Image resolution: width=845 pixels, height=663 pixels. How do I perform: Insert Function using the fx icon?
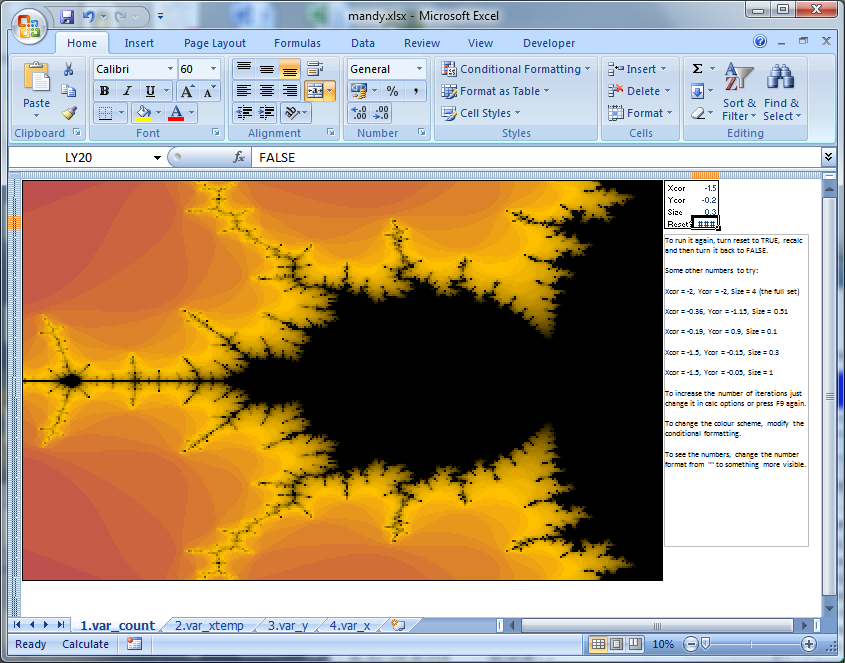pos(239,157)
